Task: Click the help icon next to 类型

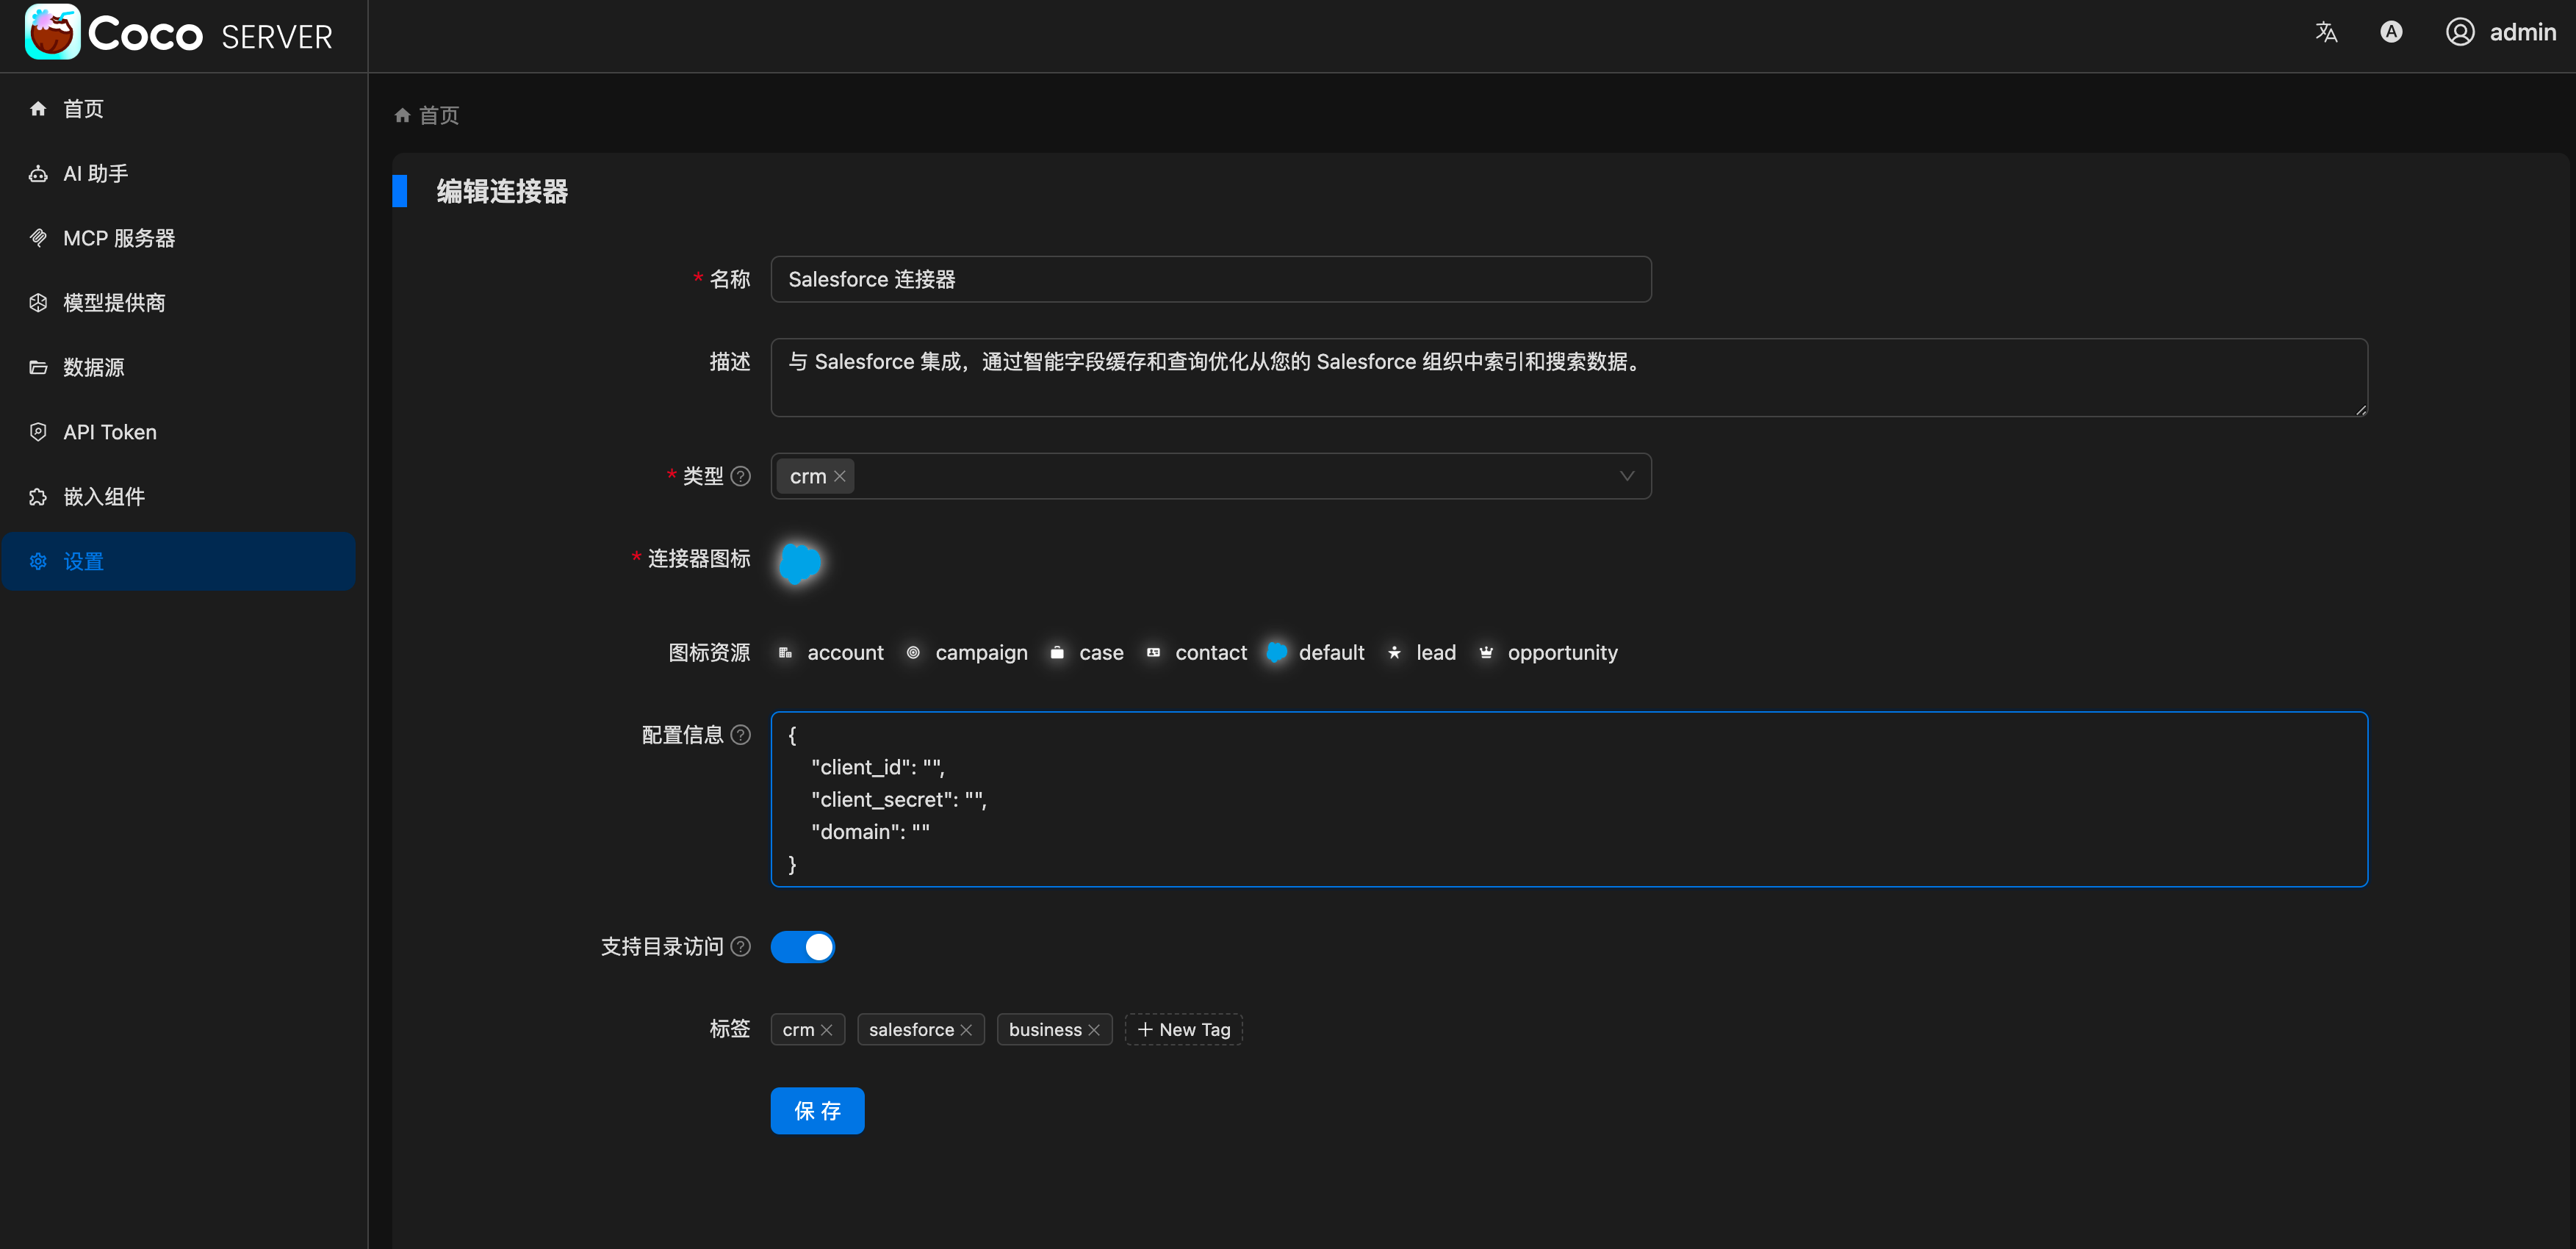Action: [x=741, y=476]
